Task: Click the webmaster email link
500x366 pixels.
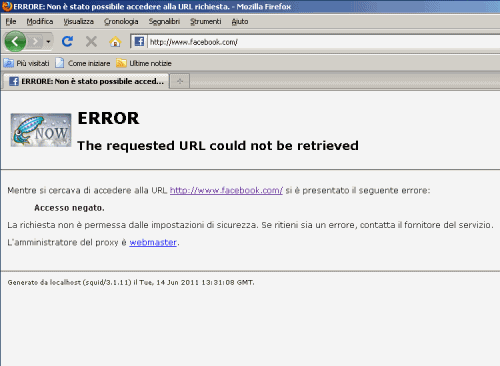Action: (x=153, y=242)
